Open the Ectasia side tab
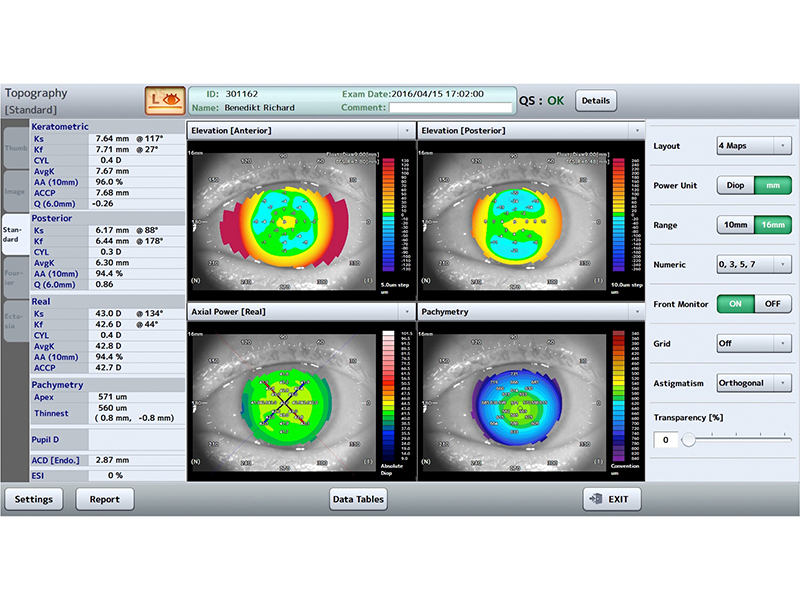 [16, 322]
